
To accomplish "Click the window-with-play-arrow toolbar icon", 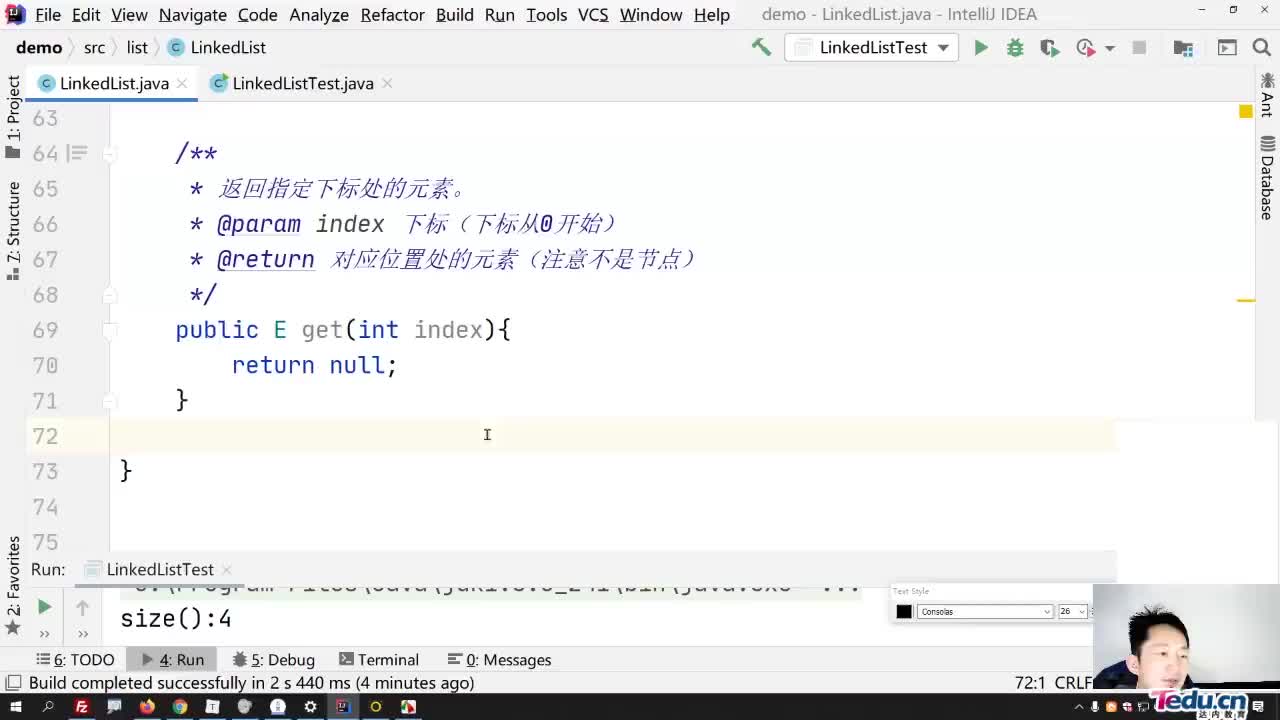I will pos(1227,47).
